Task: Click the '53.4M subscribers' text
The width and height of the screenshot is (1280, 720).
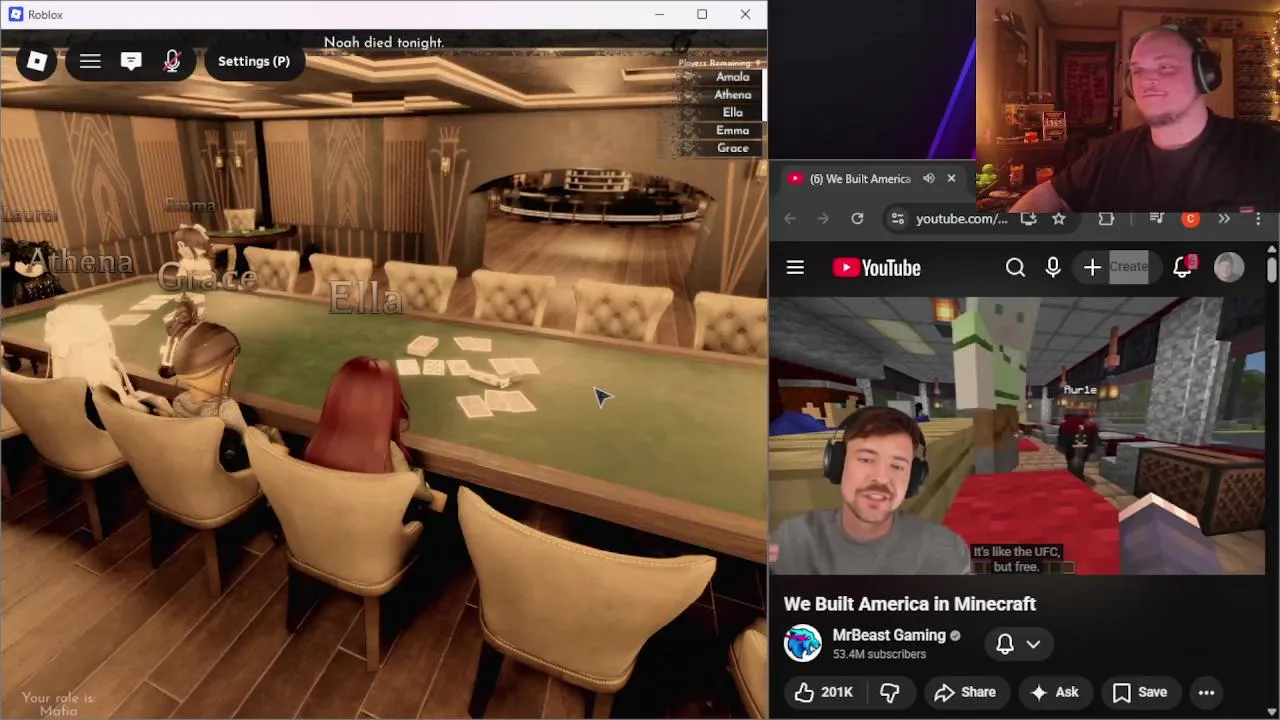Action: 879,654
